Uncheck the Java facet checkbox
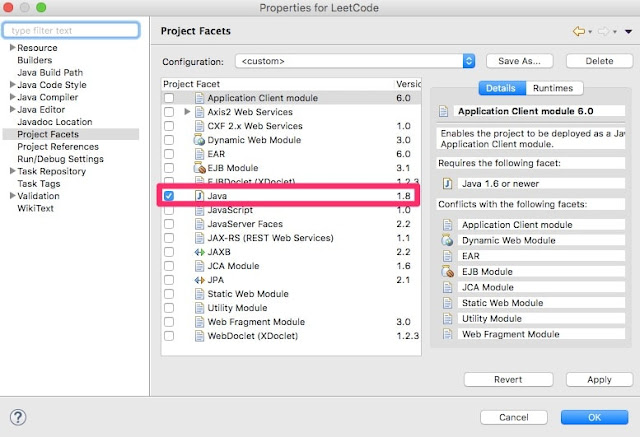The image size is (640, 437). [169, 196]
